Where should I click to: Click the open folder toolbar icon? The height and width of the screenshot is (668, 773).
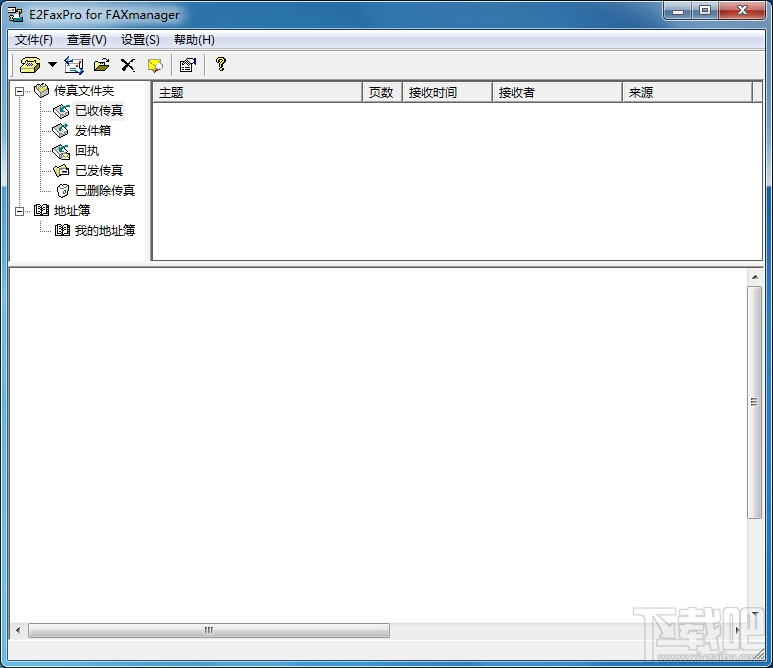102,65
